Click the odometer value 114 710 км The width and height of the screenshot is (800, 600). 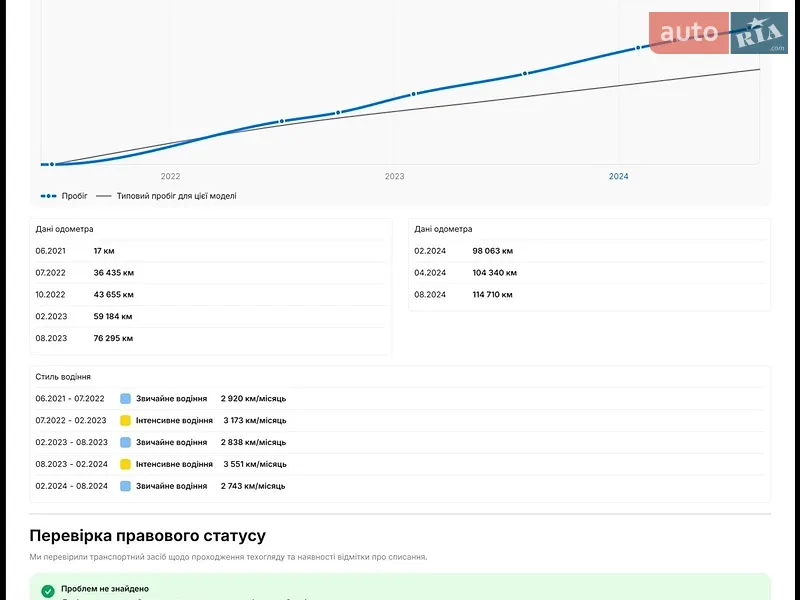pos(492,295)
